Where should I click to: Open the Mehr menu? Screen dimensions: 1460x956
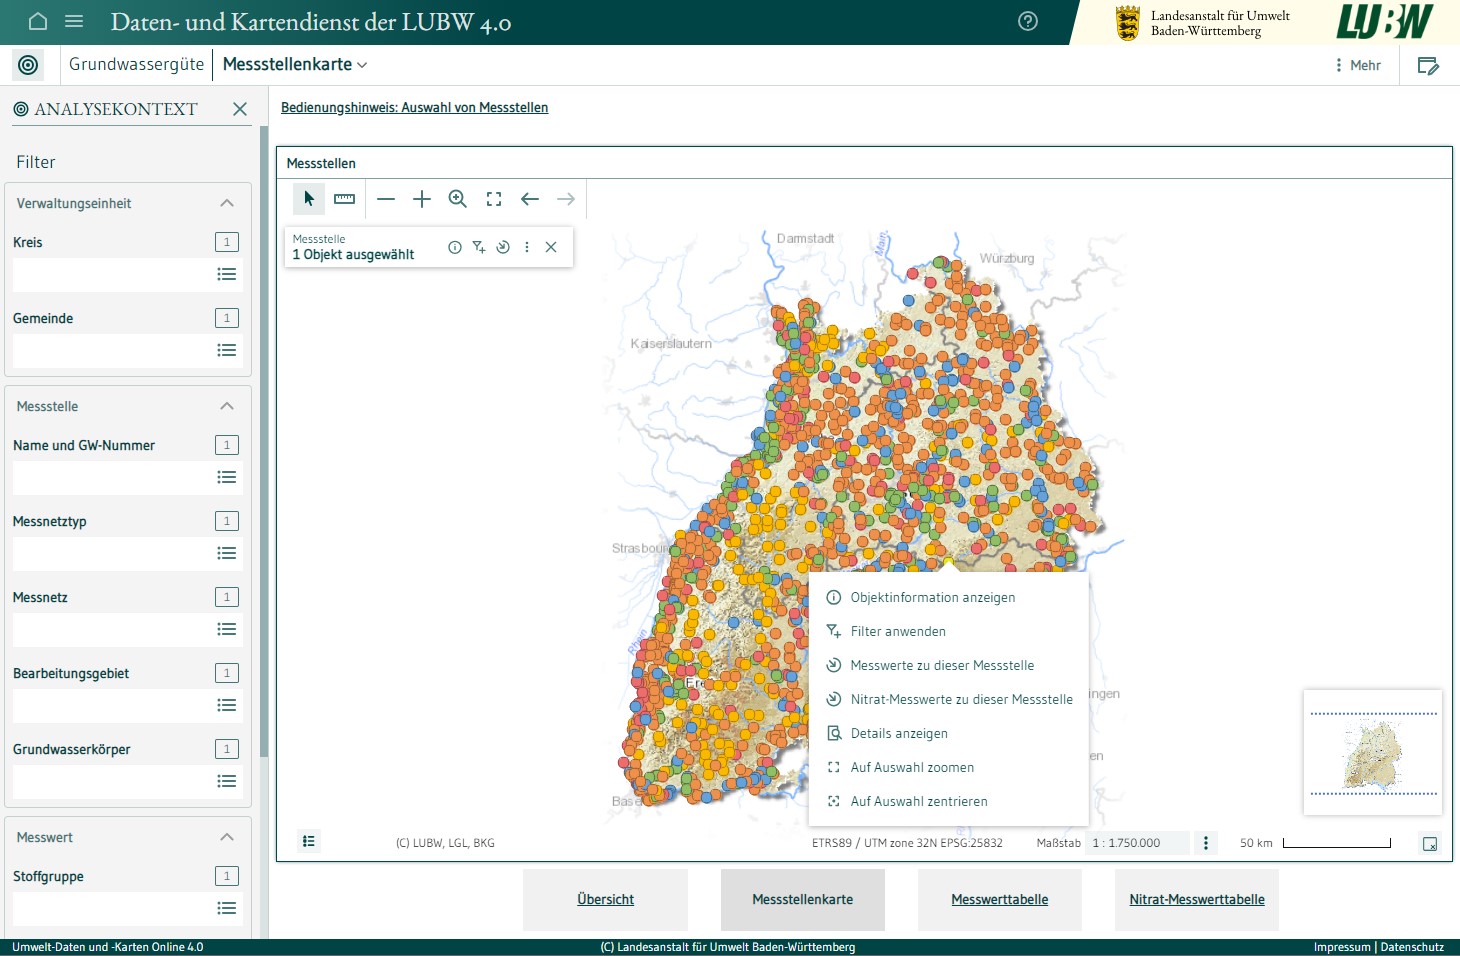(x=1358, y=65)
